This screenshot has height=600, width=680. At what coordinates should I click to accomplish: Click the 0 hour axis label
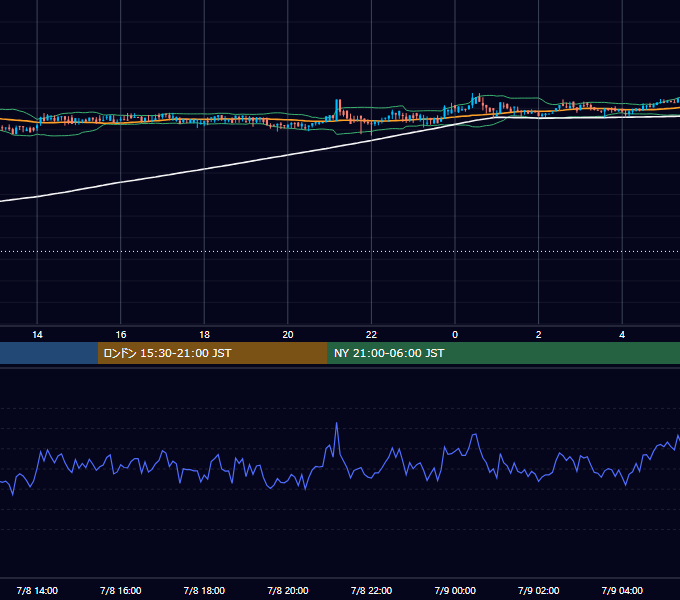tap(455, 335)
